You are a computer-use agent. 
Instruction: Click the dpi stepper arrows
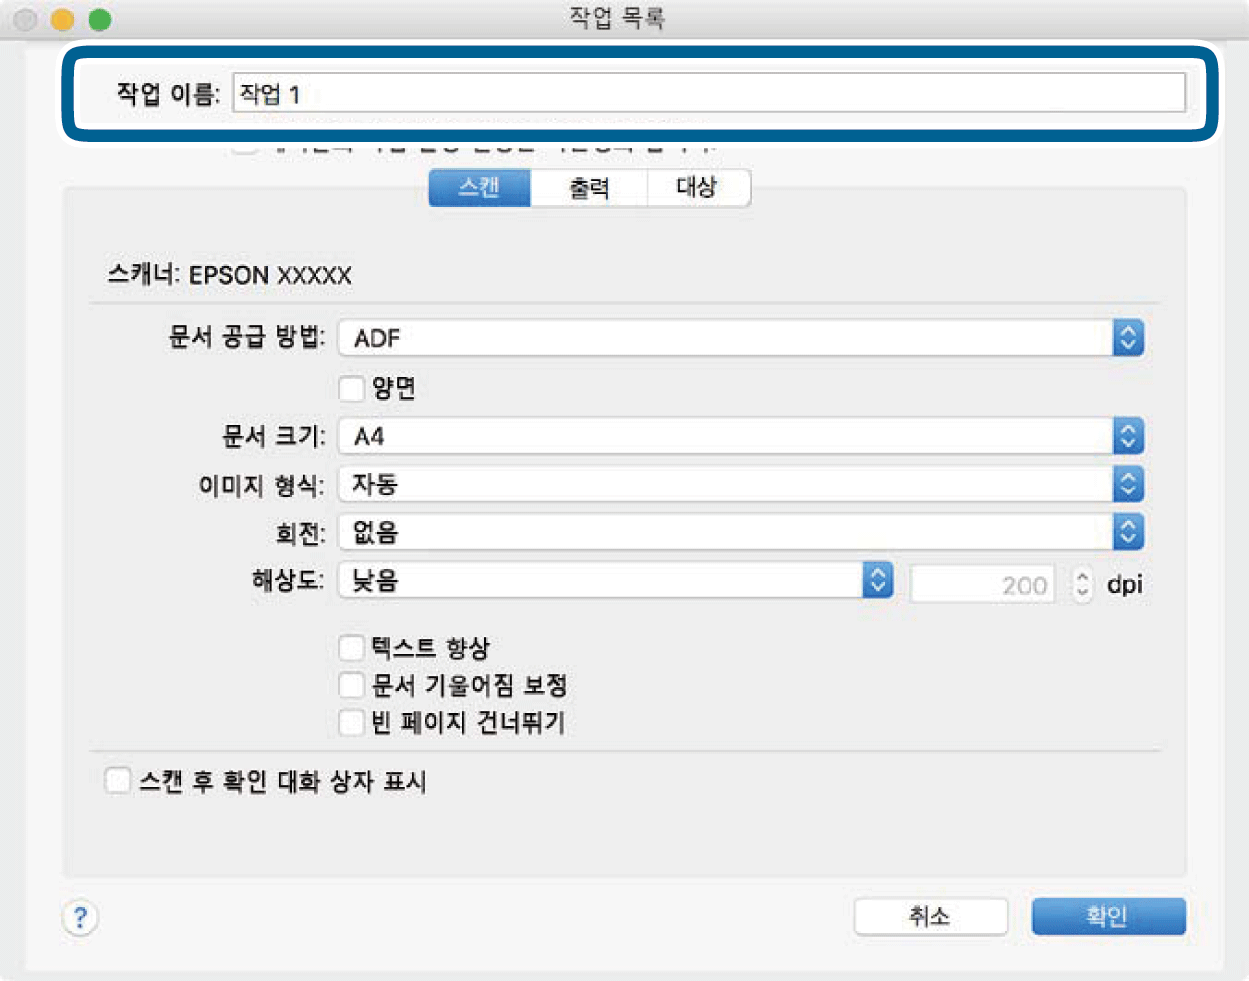1082,584
